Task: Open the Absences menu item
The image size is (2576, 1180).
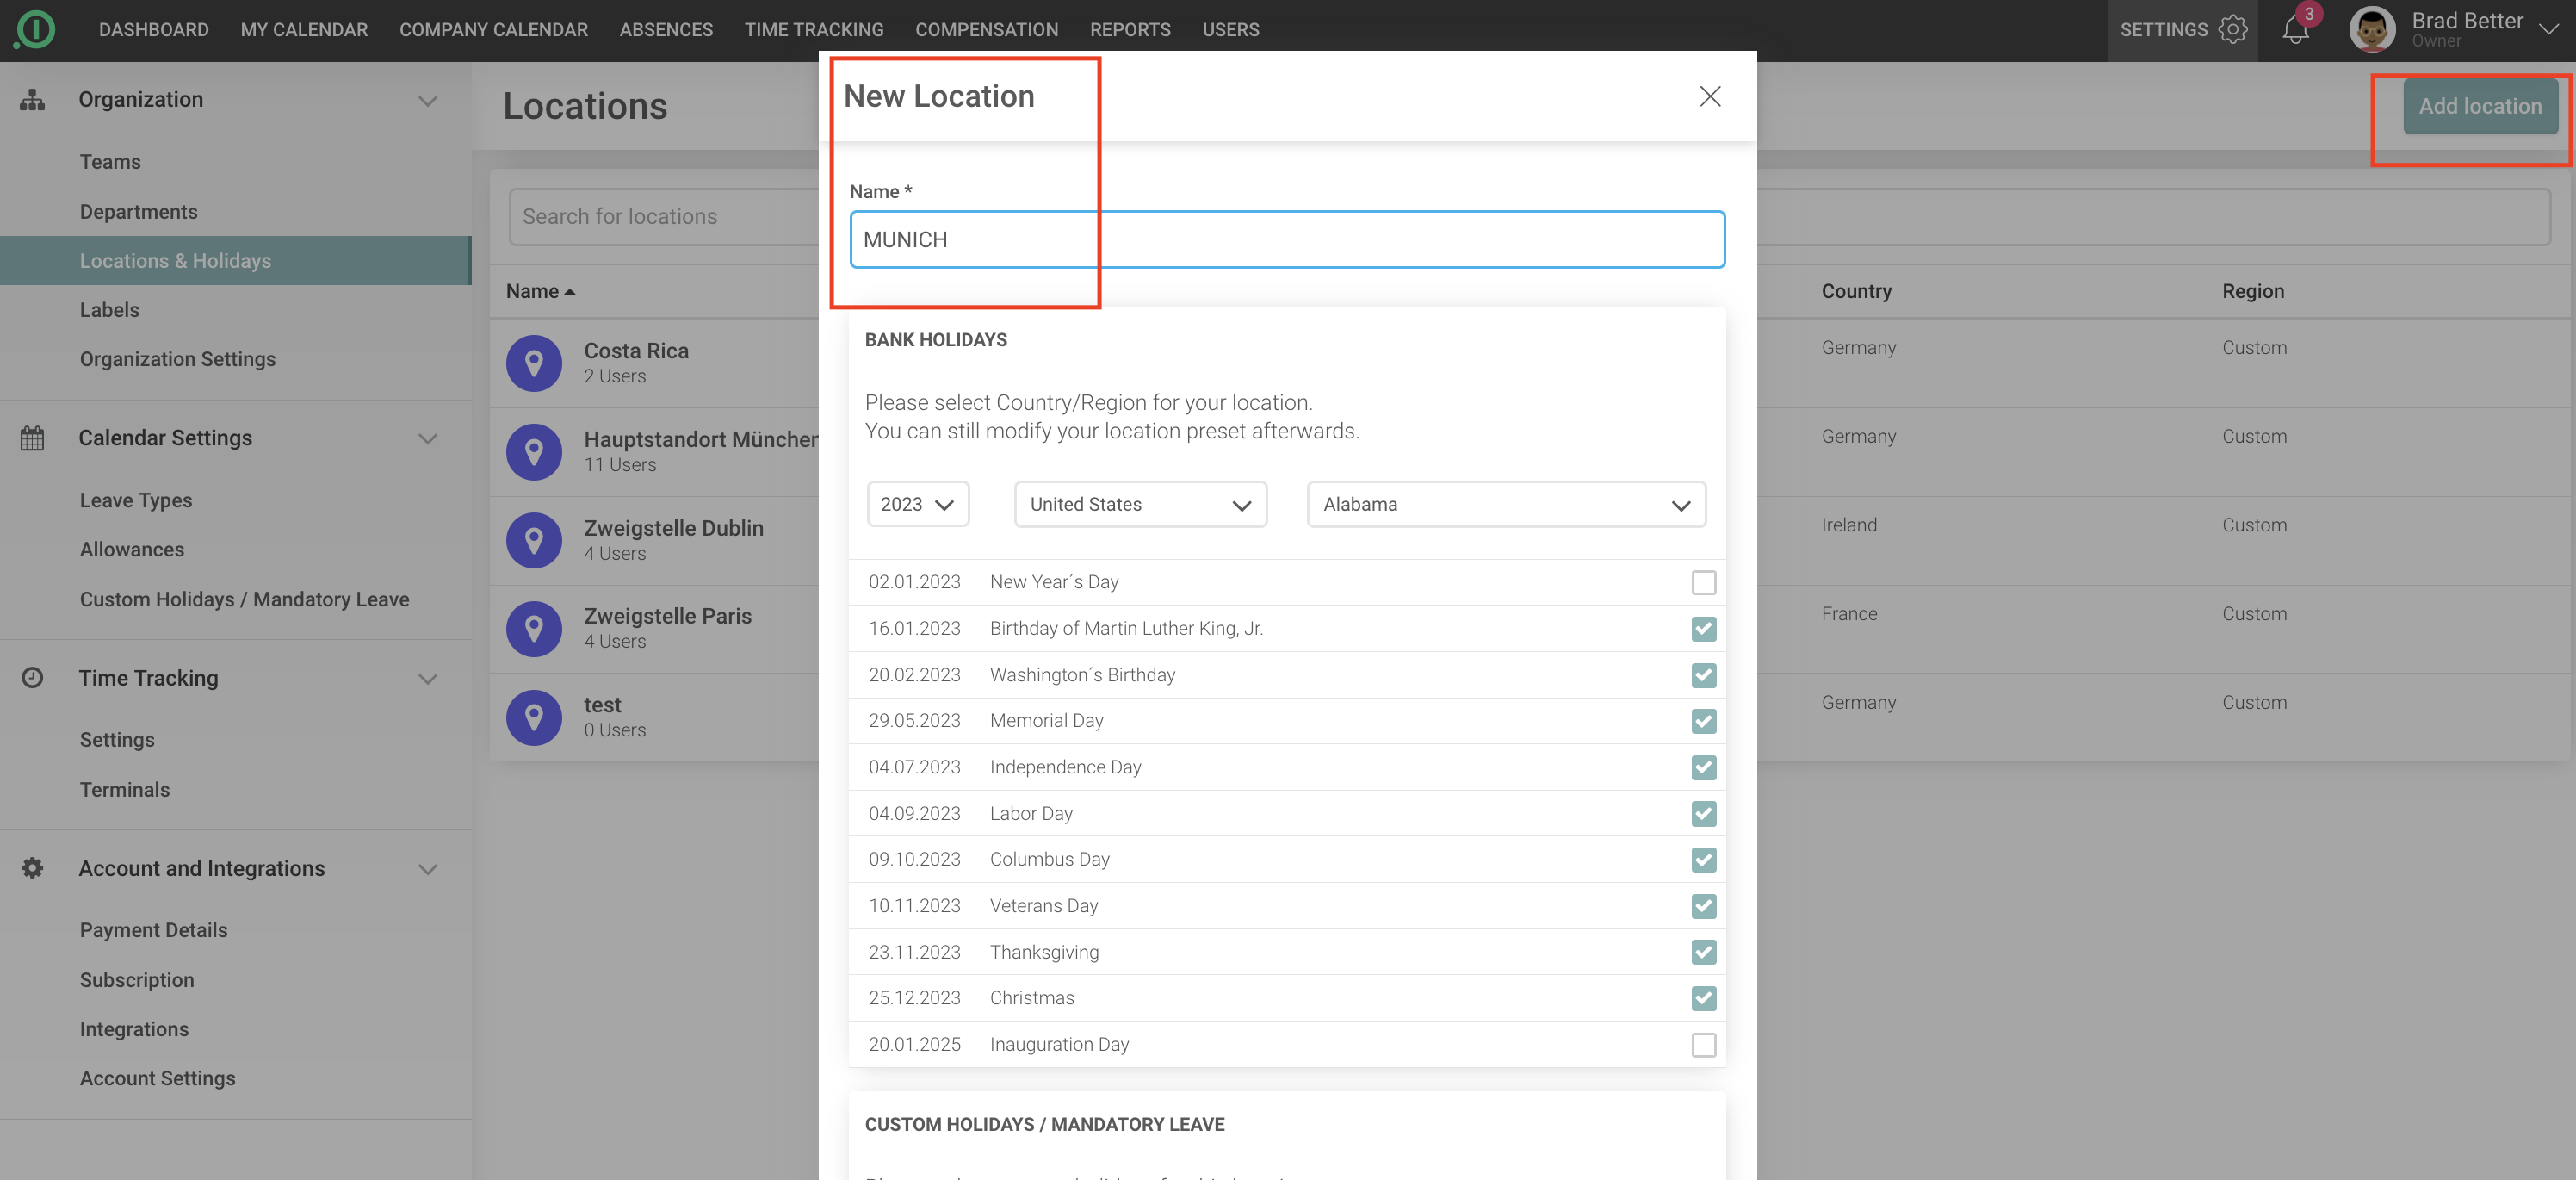Action: point(666,30)
